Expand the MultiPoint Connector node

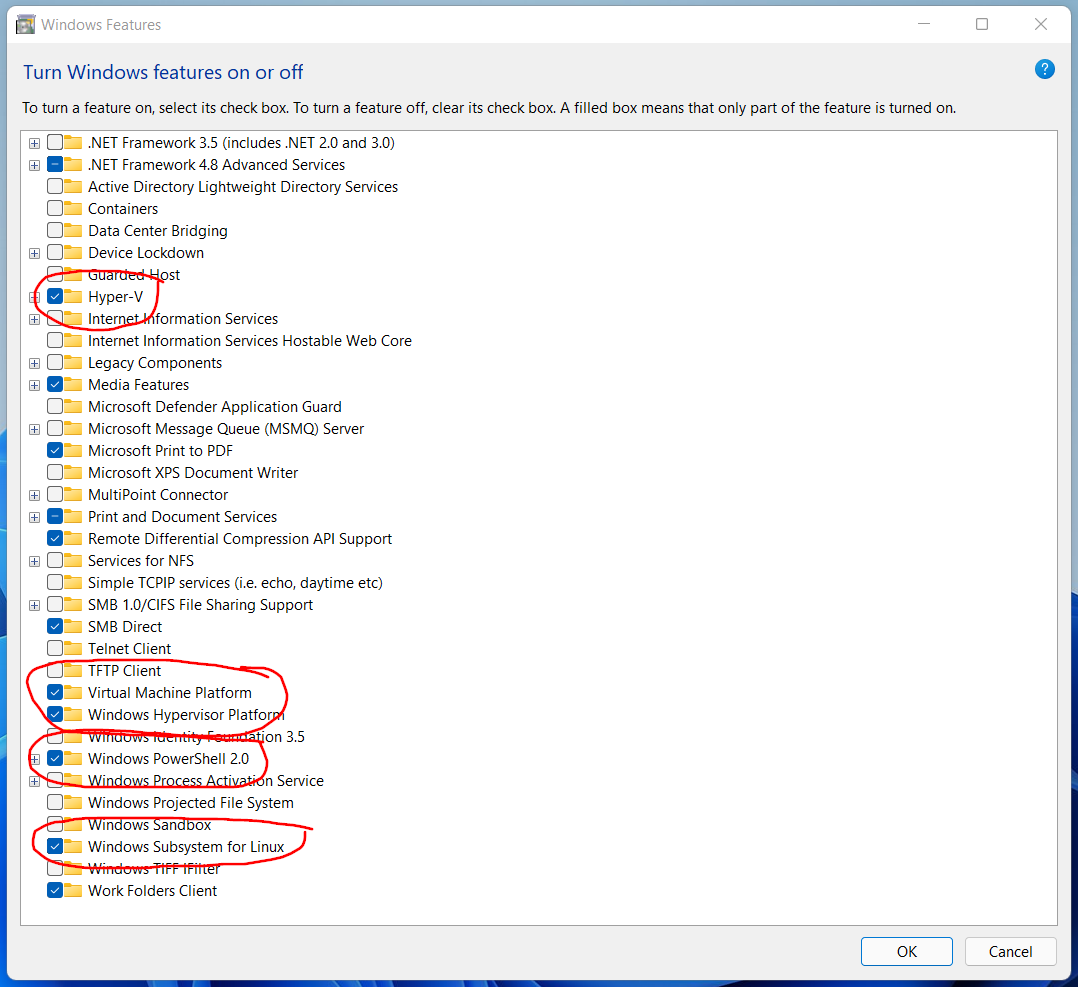click(34, 495)
